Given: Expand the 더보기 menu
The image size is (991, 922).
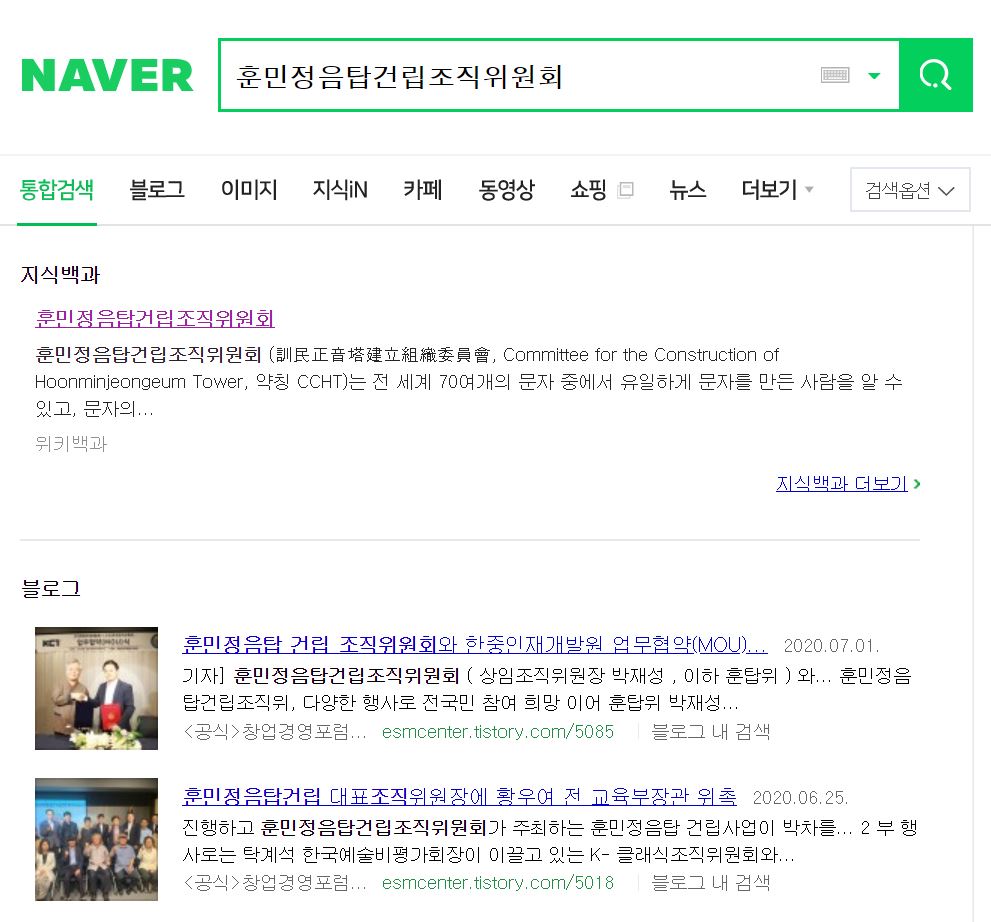Looking at the screenshot, I should 777,190.
